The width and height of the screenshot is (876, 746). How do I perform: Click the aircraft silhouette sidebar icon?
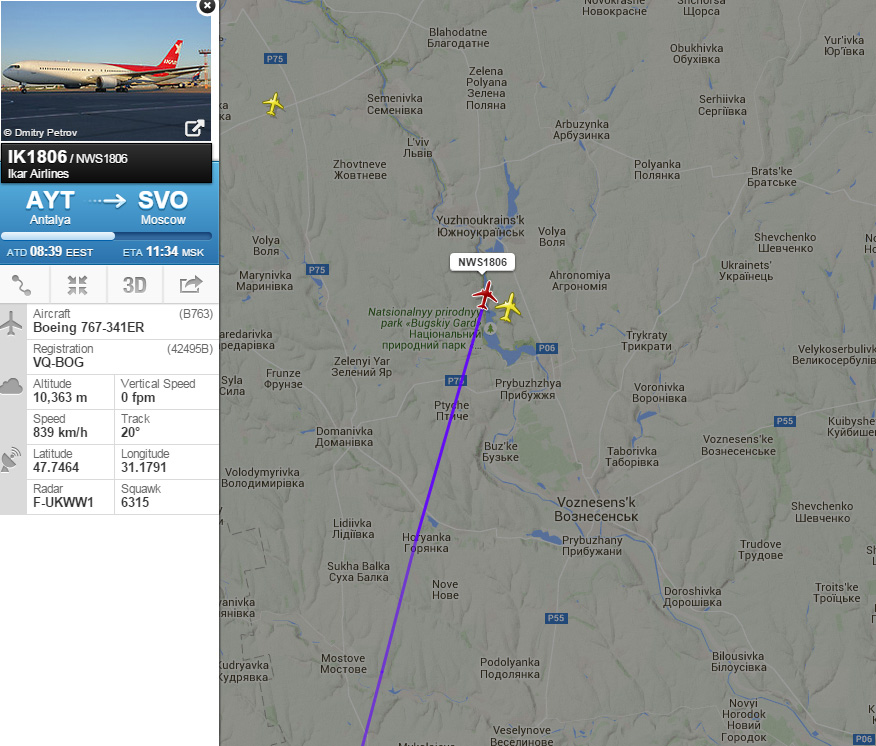pos(11,322)
